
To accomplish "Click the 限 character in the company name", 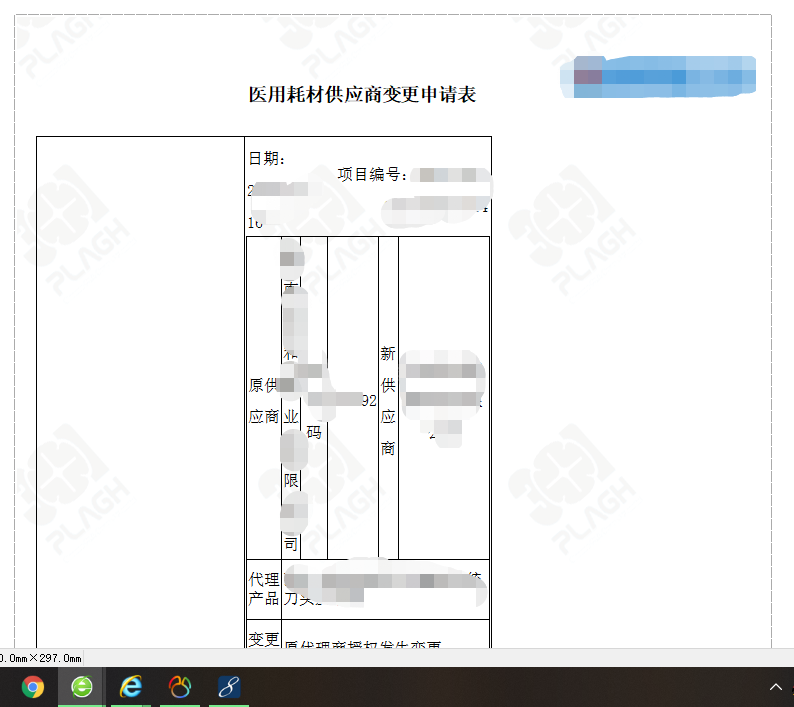I will tap(291, 480).
